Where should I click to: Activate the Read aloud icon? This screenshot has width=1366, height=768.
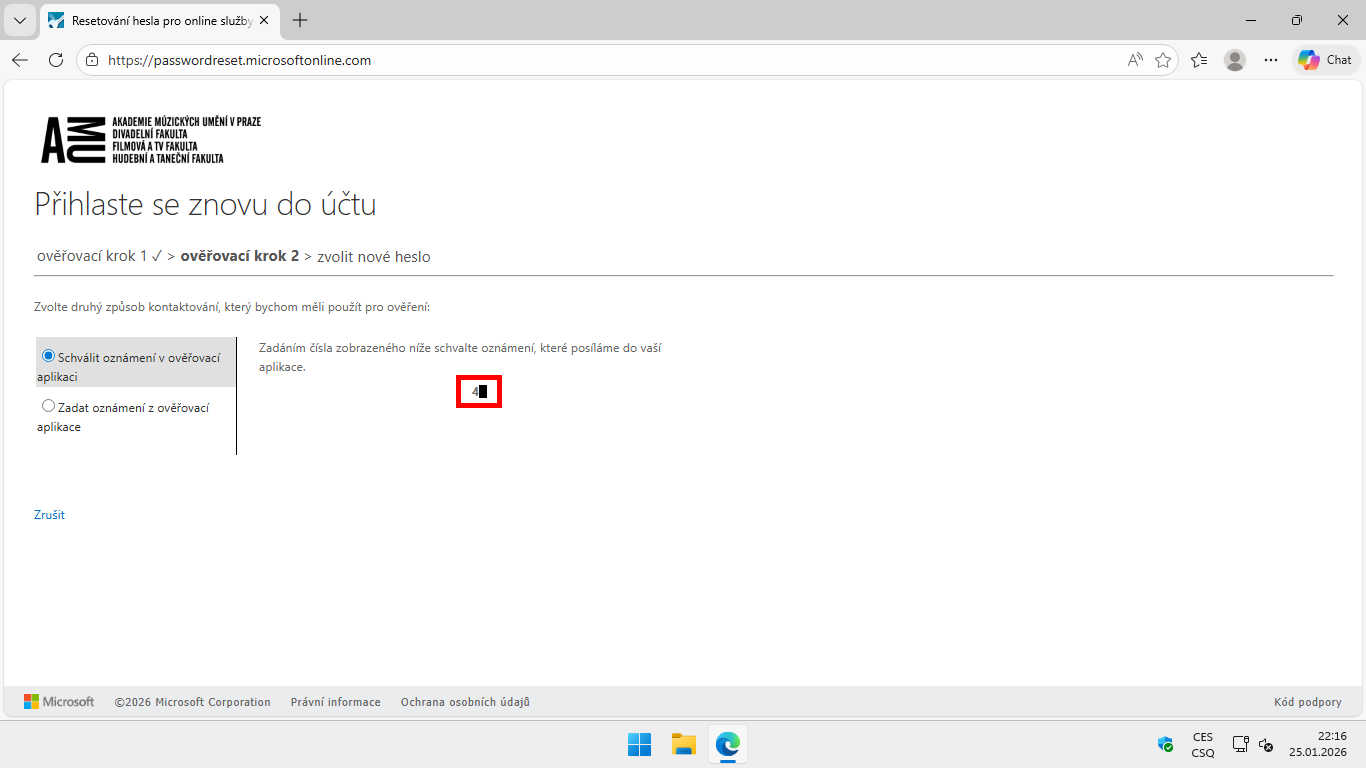1135,59
